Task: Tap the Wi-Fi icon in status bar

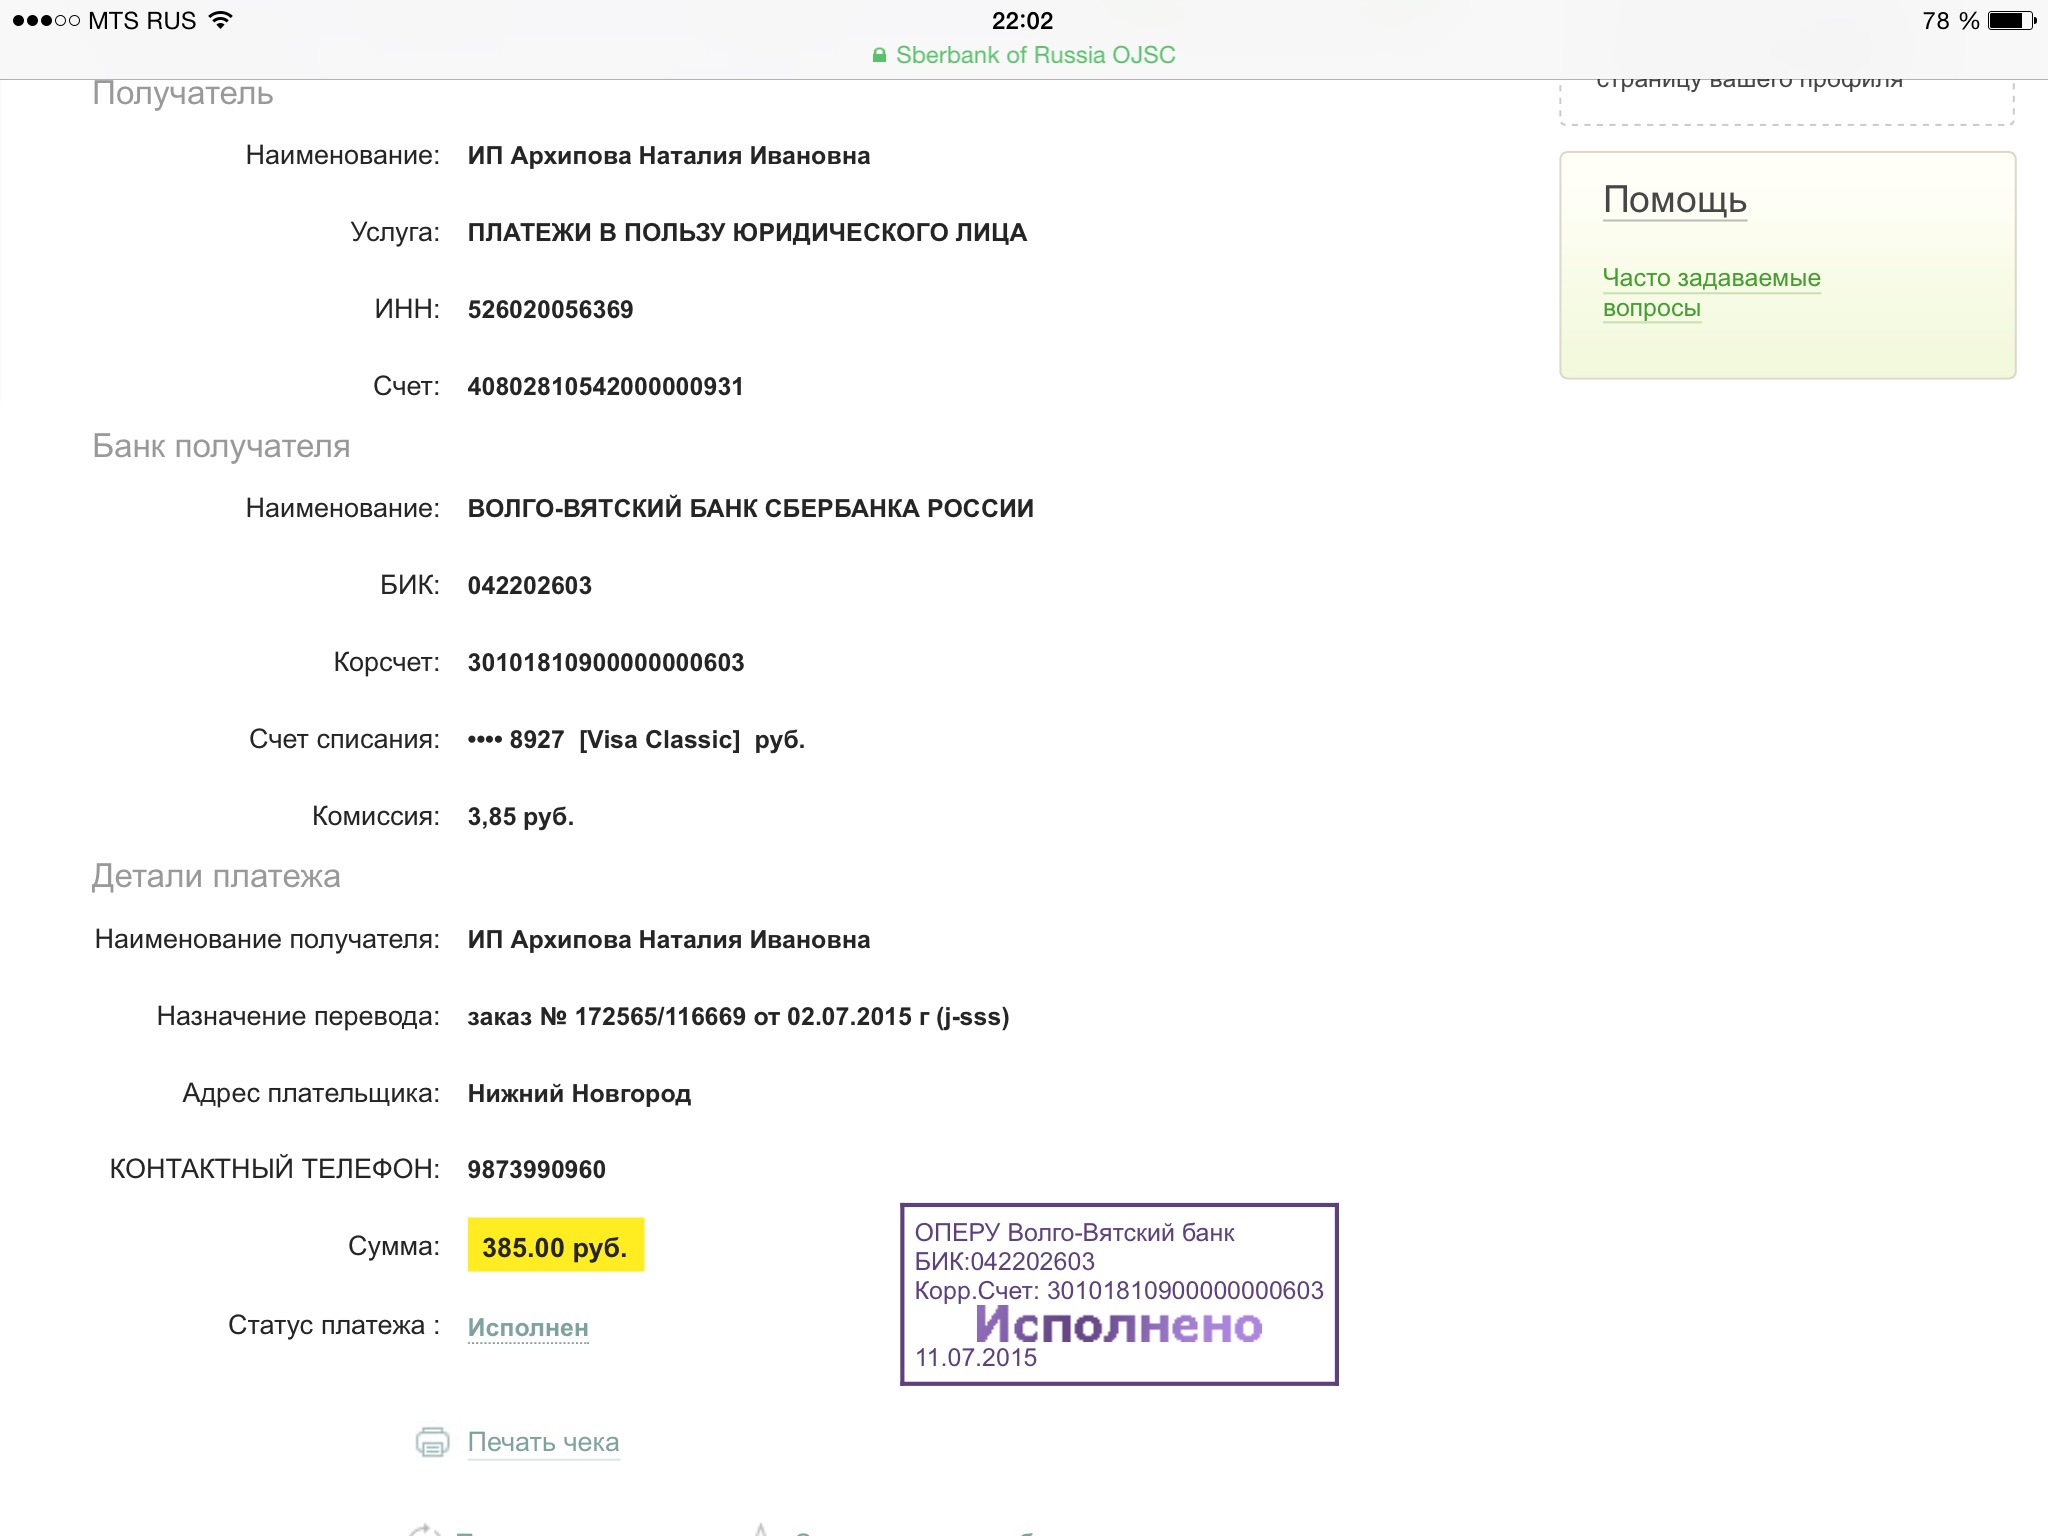Action: click(221, 20)
